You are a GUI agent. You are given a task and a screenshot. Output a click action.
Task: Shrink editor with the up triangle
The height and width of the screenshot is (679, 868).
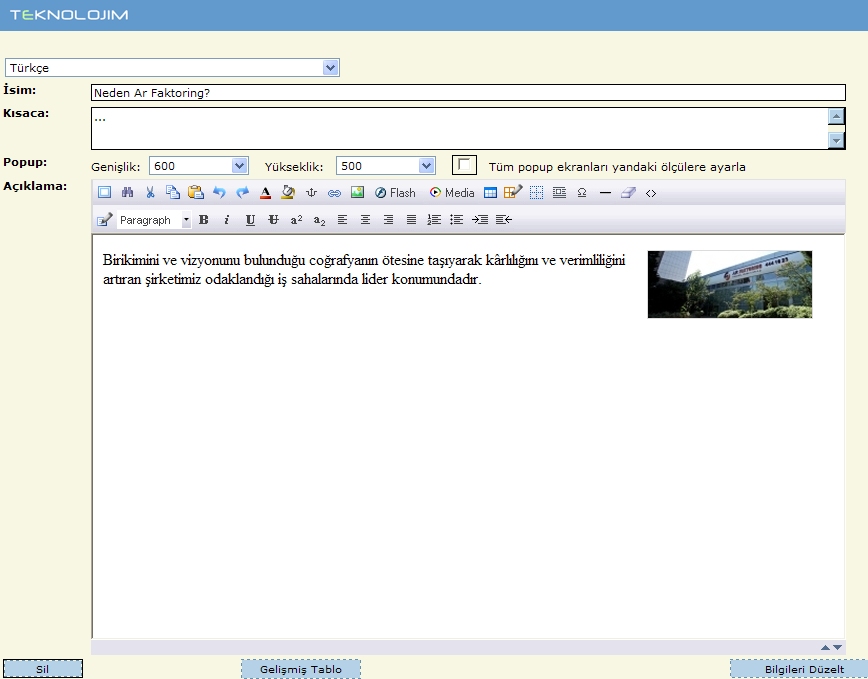tap(825, 647)
